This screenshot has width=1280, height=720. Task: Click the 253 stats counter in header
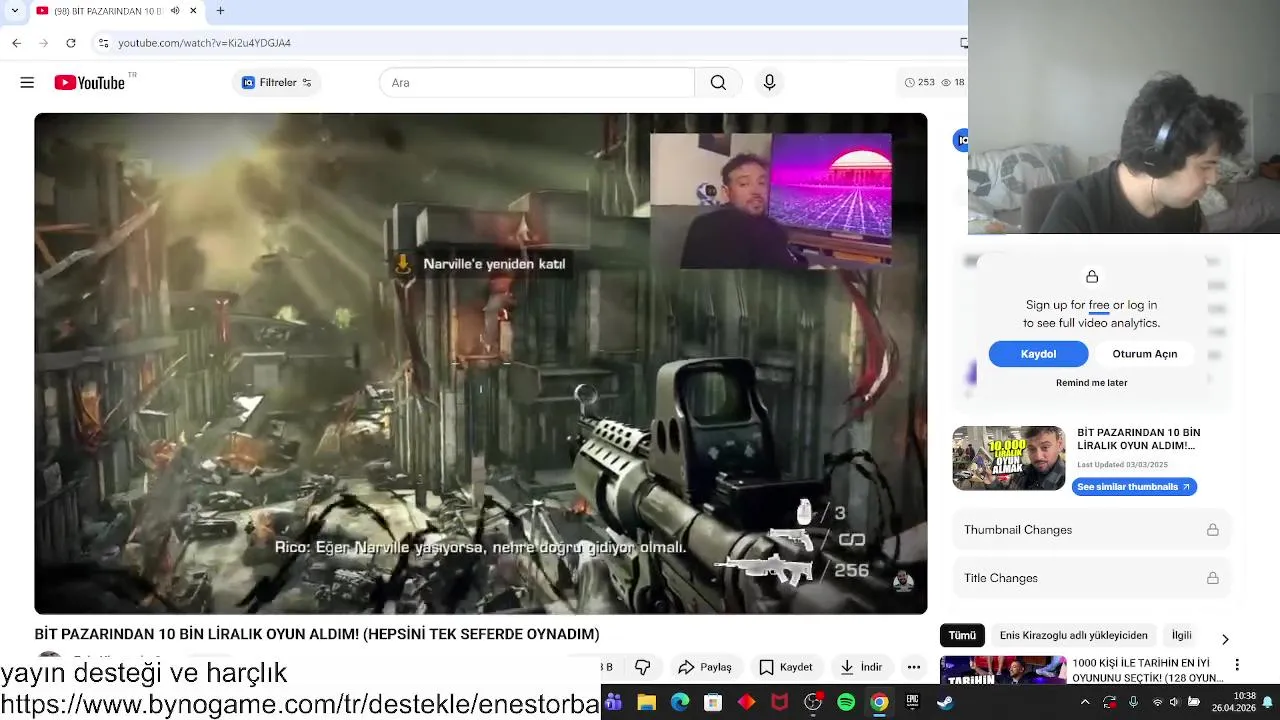pyautogui.click(x=919, y=83)
